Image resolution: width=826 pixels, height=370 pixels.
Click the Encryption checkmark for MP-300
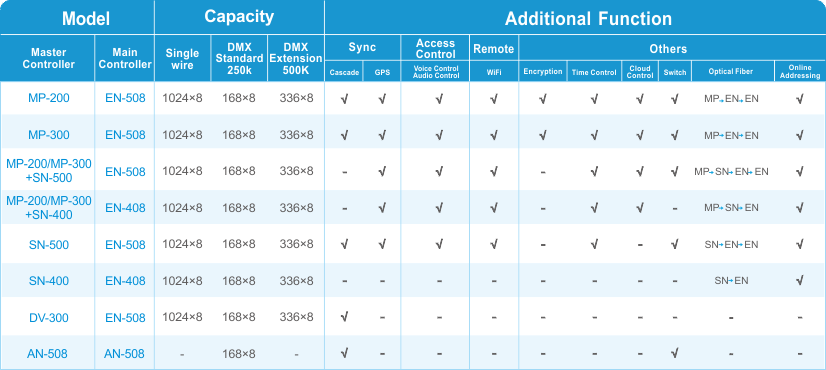point(543,135)
